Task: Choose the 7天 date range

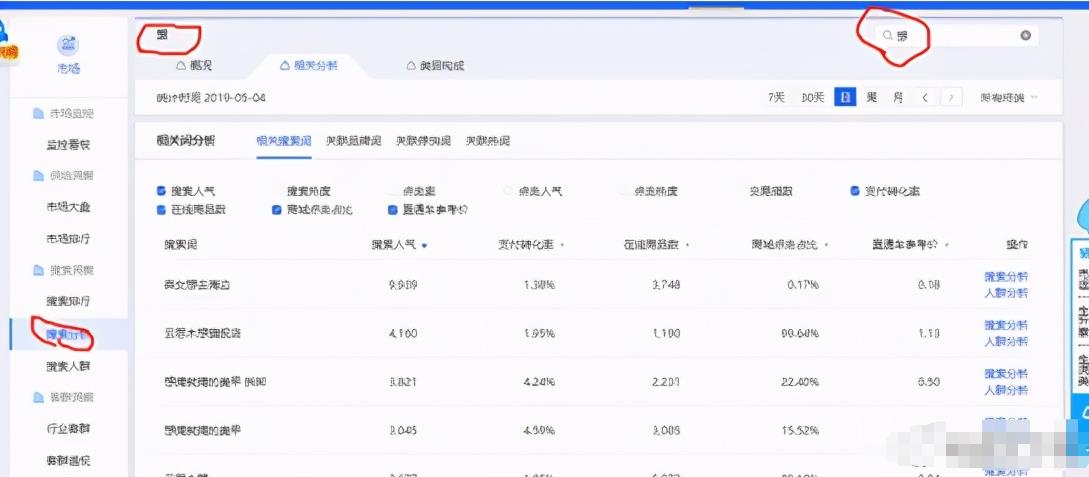Action: tap(776, 98)
